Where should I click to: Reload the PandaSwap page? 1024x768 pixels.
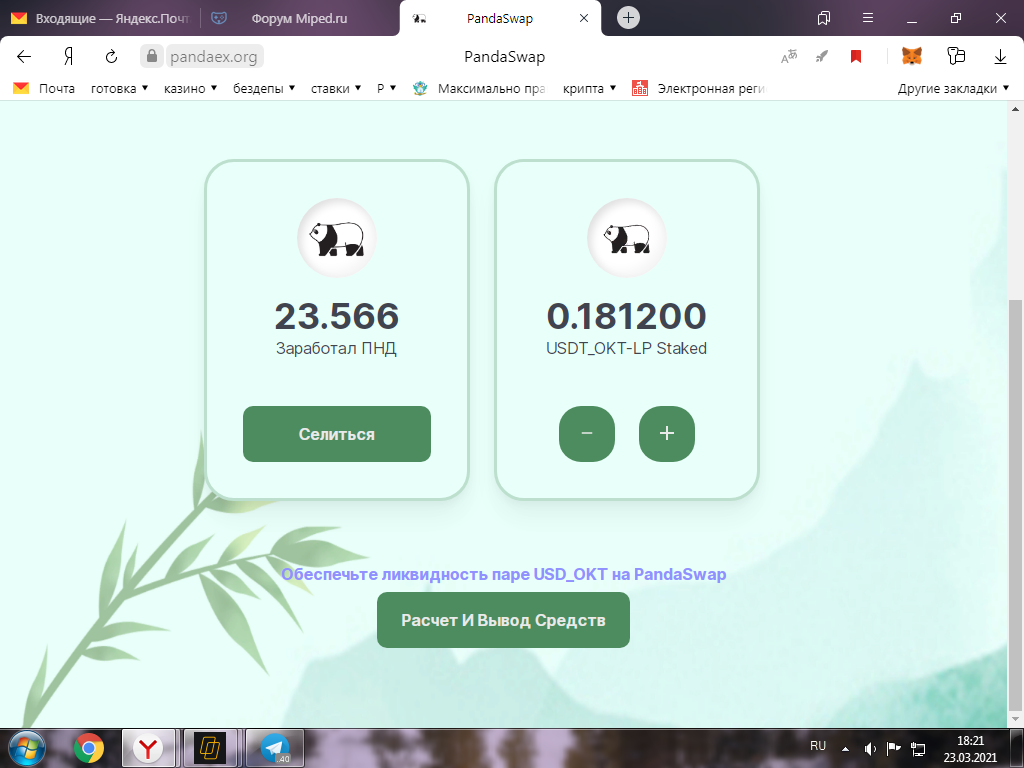coord(112,57)
